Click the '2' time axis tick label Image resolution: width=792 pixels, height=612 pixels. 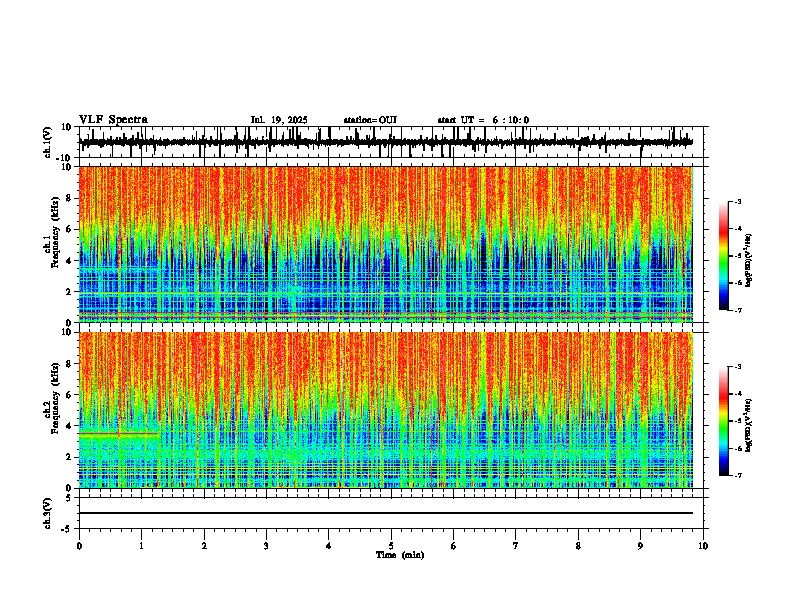point(204,546)
